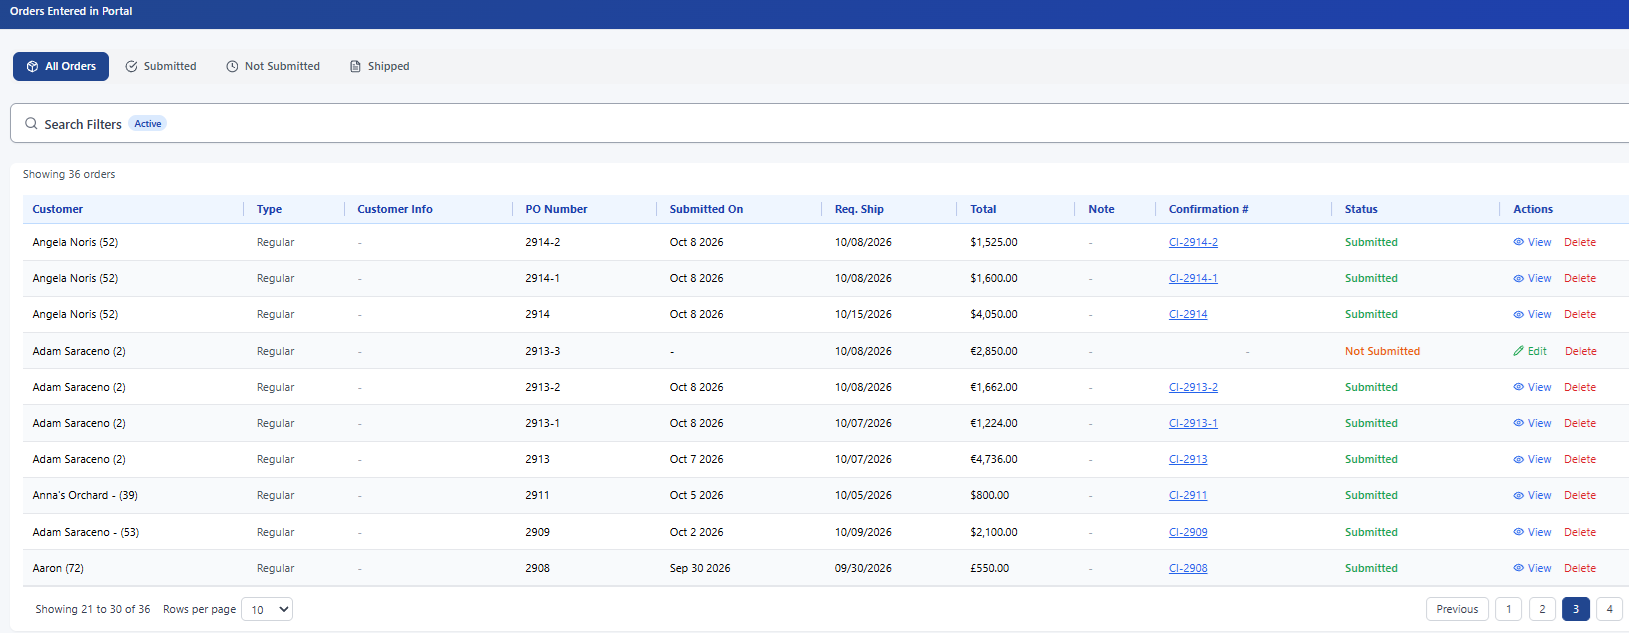View order with PO 2913-2
The height and width of the screenshot is (633, 1629).
pos(1532,387)
